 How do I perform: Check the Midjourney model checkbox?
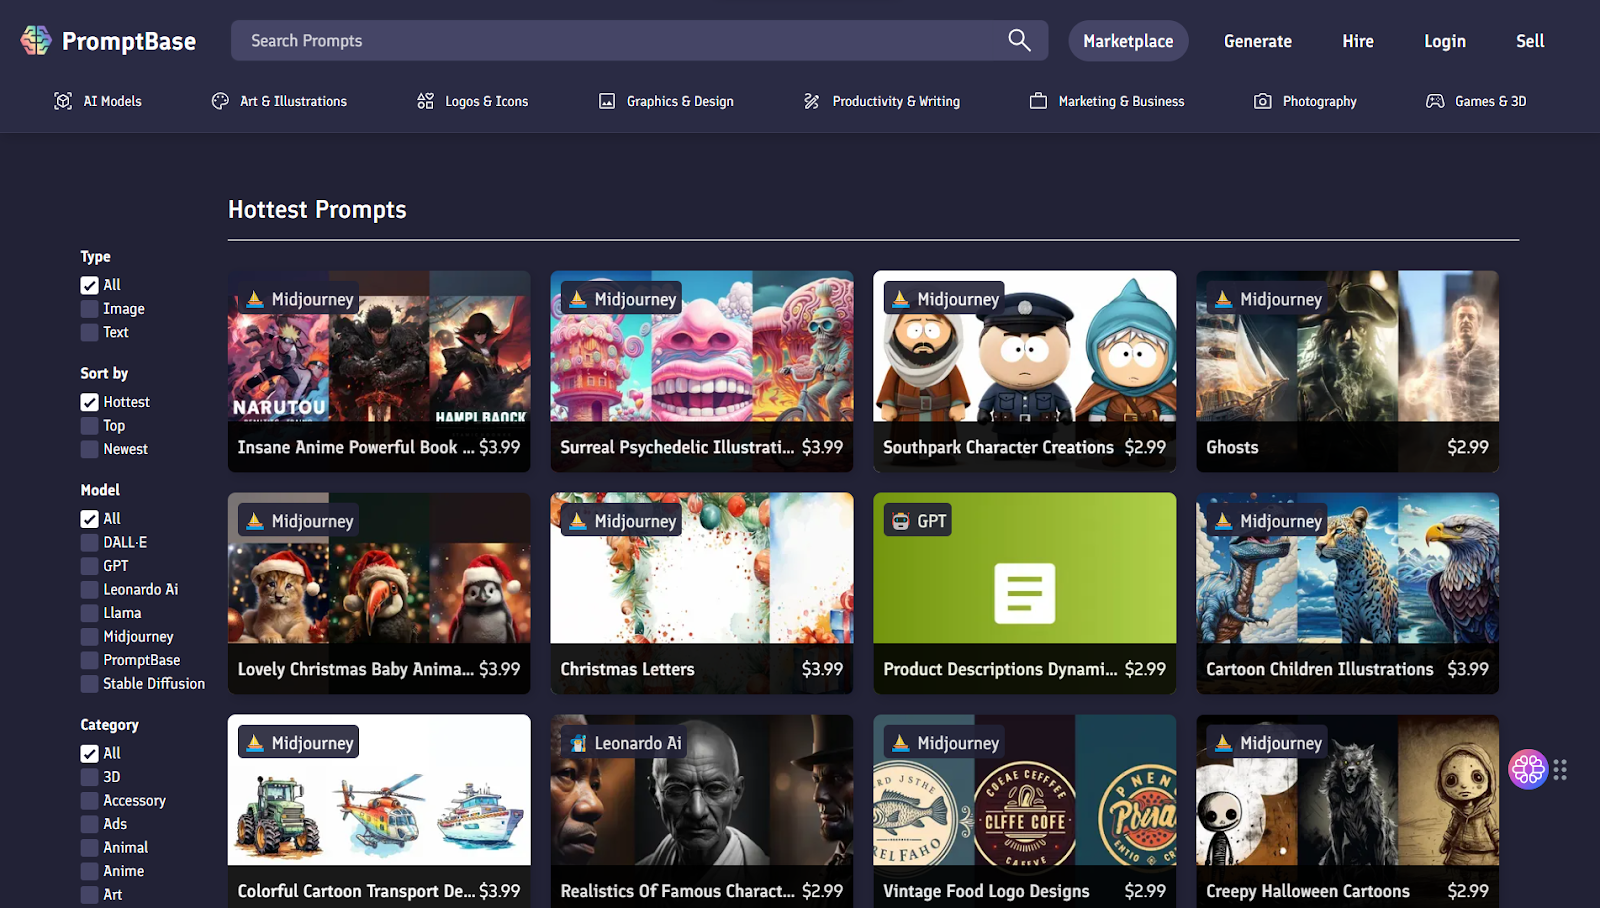point(90,637)
